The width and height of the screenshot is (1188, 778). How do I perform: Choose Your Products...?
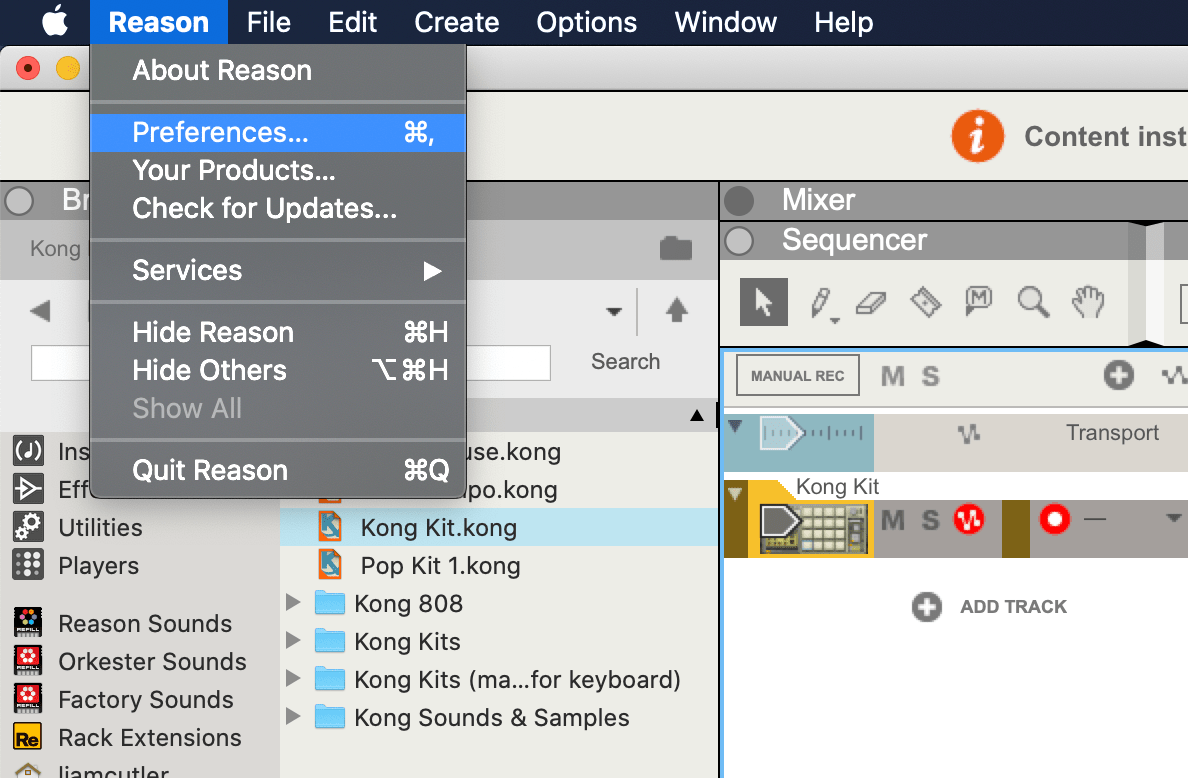[x=278, y=170]
